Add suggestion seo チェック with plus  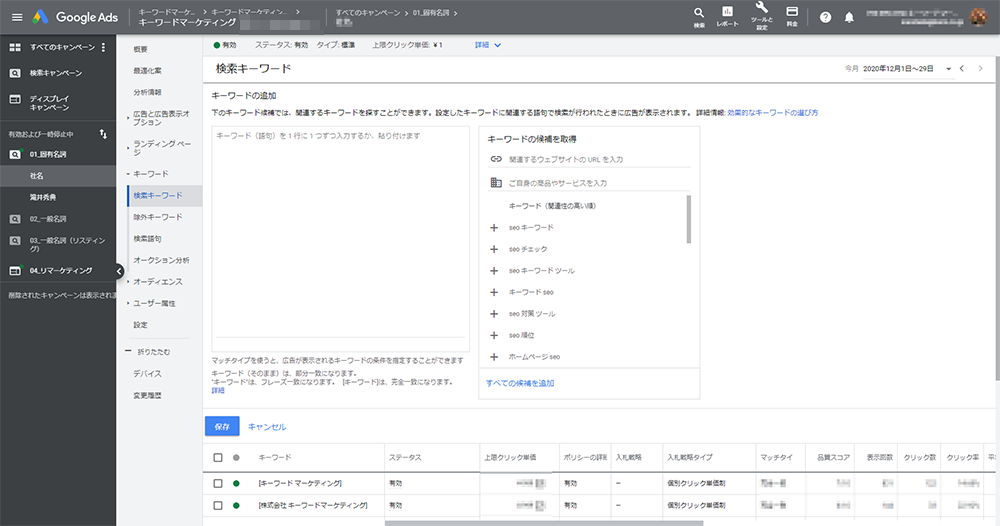tap(494, 249)
